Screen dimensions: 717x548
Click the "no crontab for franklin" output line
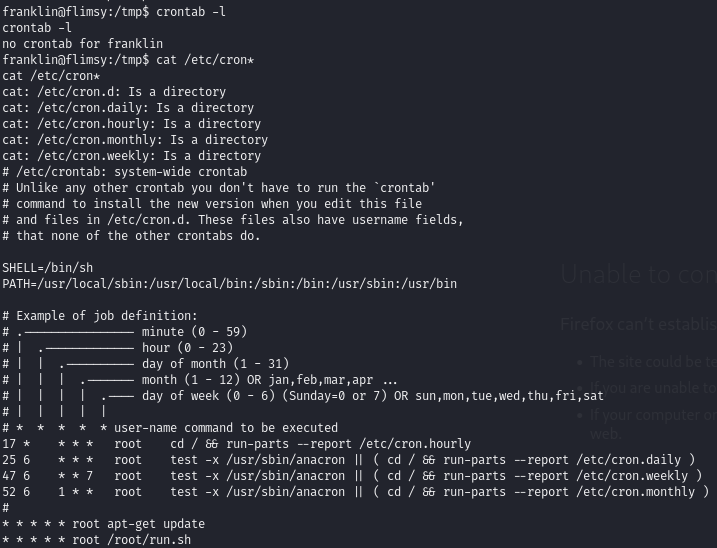[x=82, y=43]
